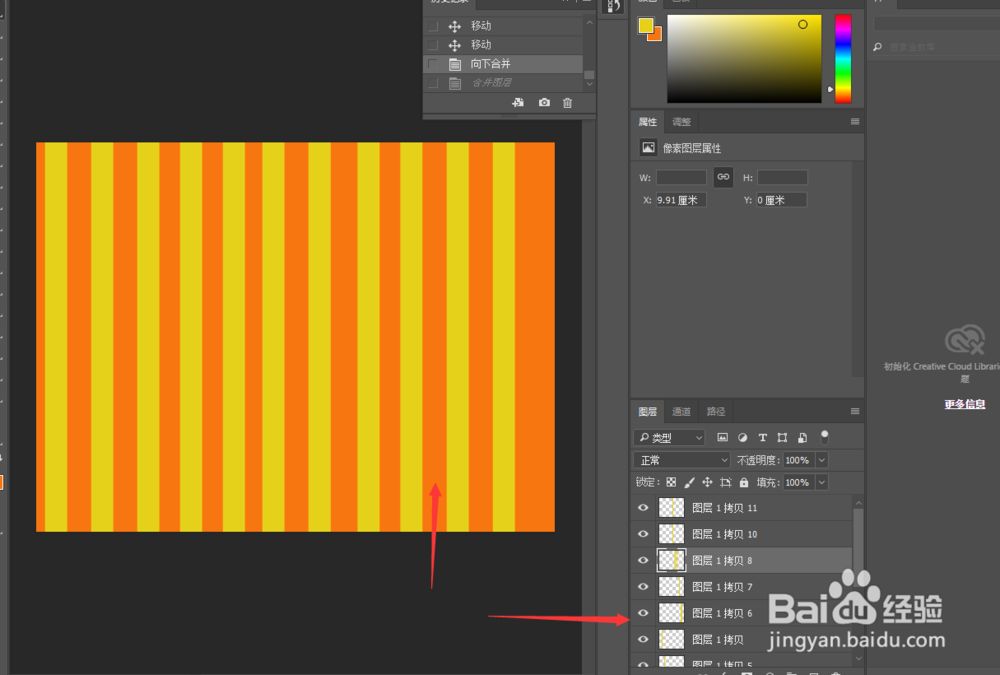The width and height of the screenshot is (1000, 675).
Task: Click the rainbow hue slider strip
Action: [x=843, y=59]
